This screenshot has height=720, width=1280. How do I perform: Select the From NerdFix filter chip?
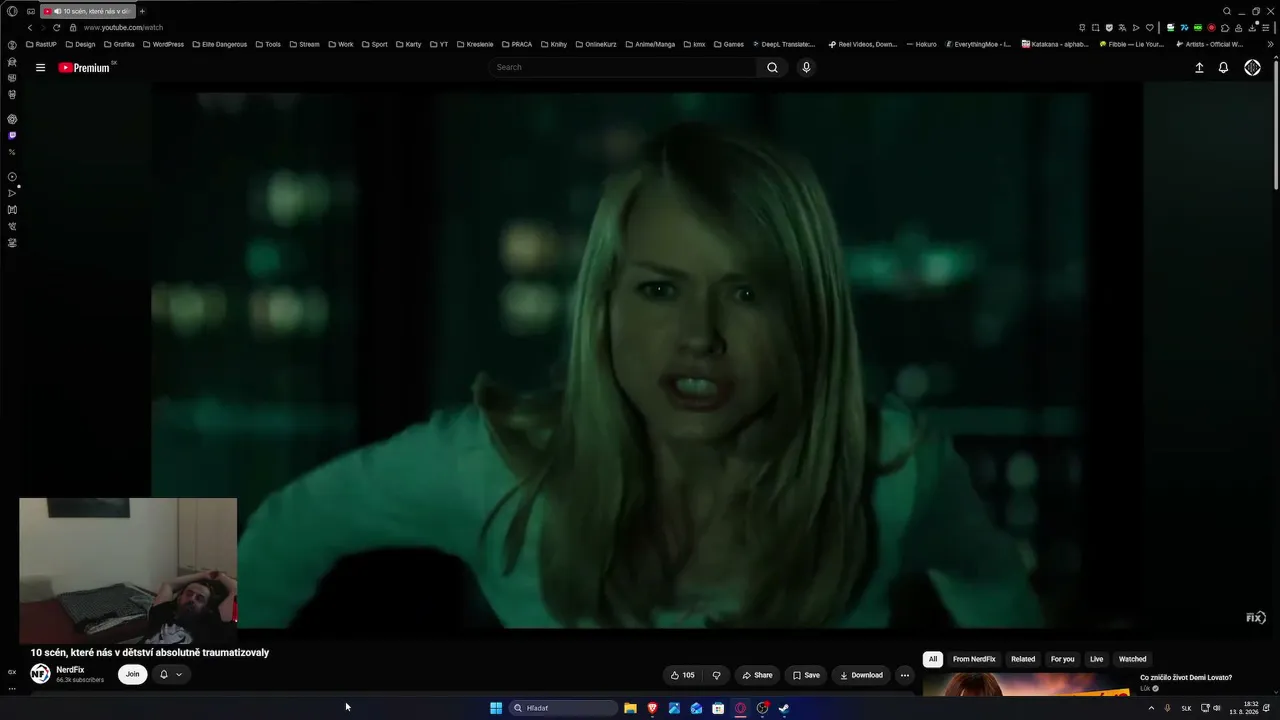pos(974,660)
